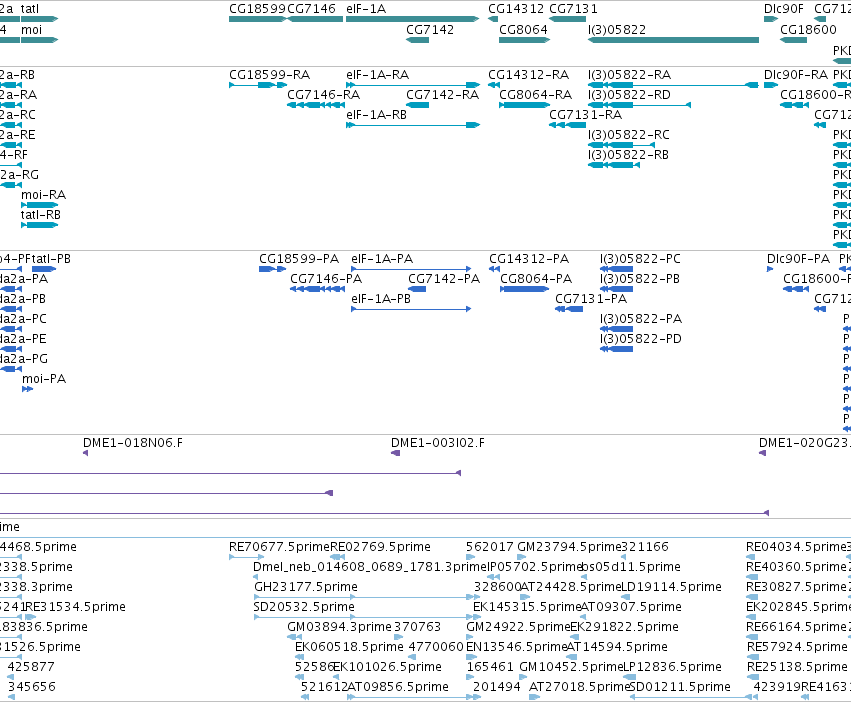Select the CG7142 gene label
Viewport: 851px width, 702px height.
pyautogui.click(x=430, y=29)
